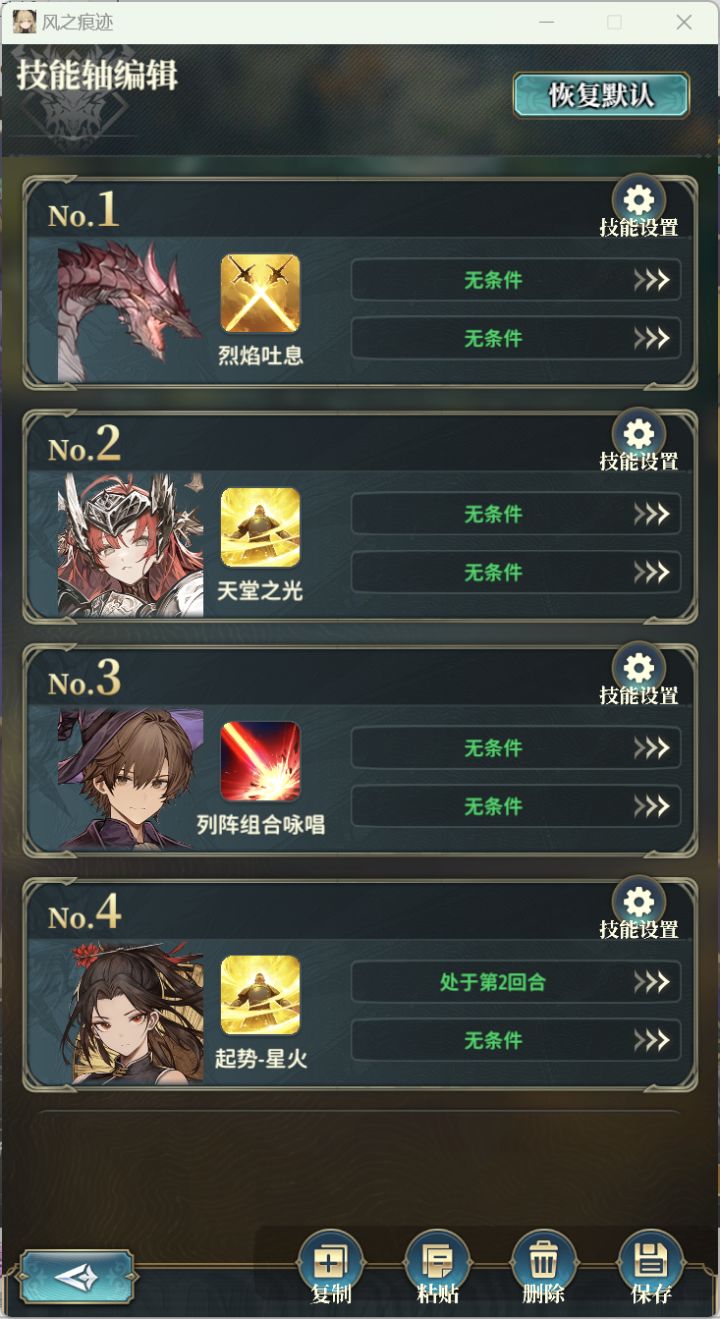Expand No.2 second 无条件 condition

point(516,572)
